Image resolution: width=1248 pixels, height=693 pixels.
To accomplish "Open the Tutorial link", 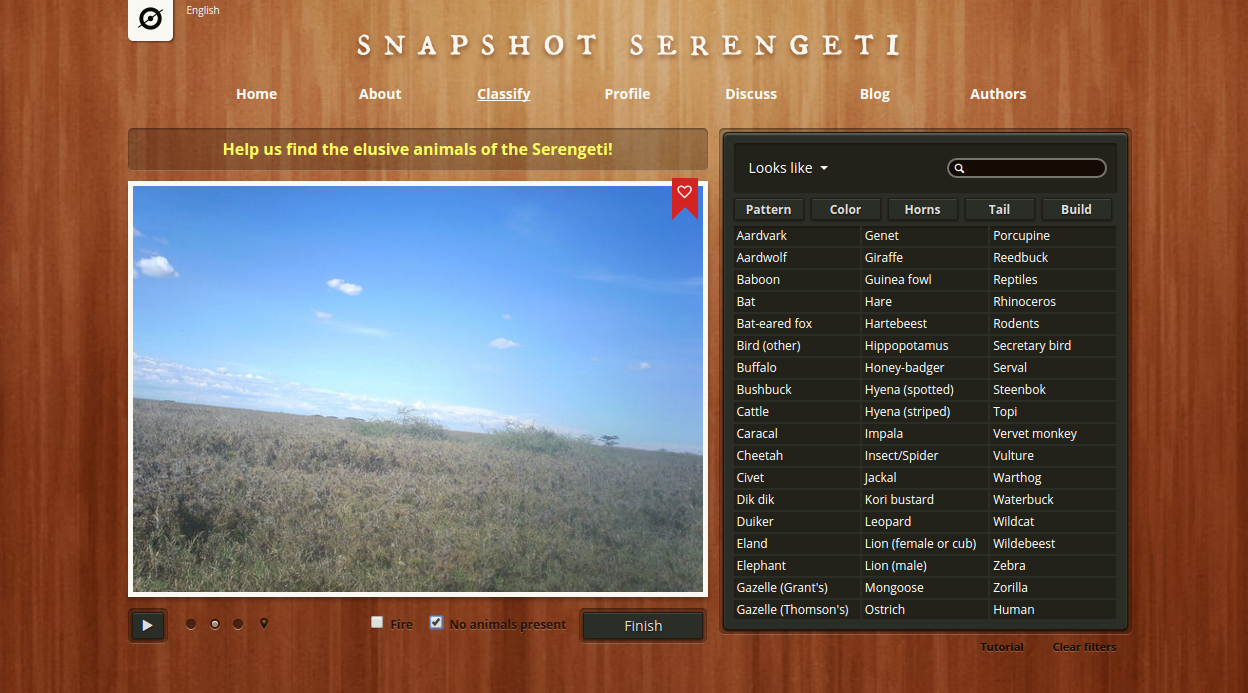I will tap(1001, 647).
